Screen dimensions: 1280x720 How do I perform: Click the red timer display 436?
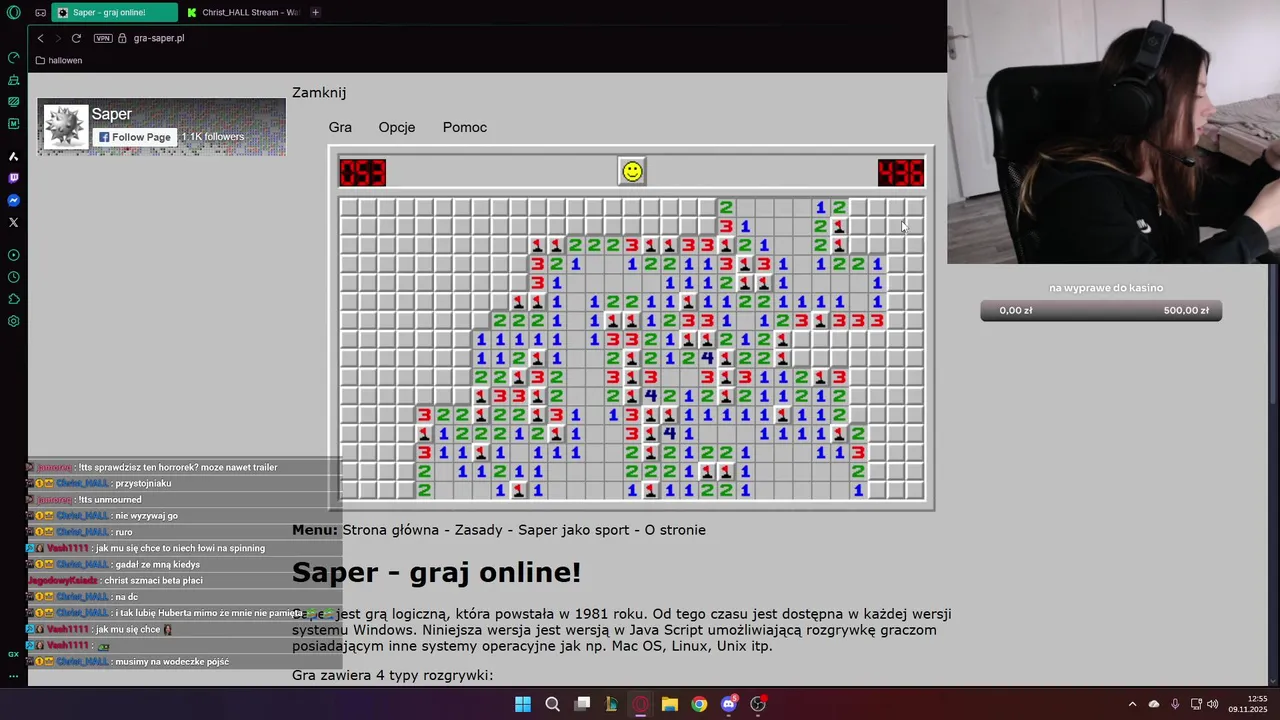pyautogui.click(x=900, y=172)
